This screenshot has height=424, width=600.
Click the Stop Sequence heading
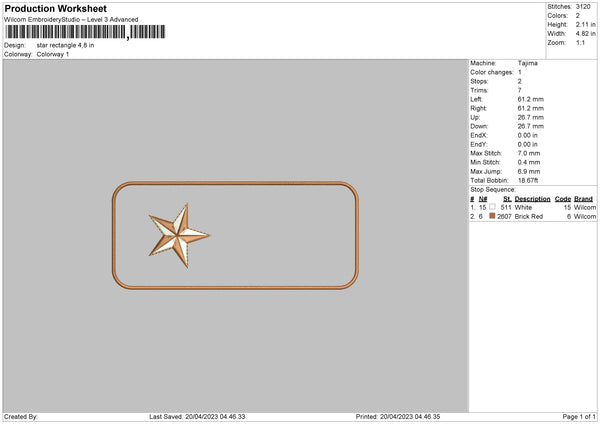click(493, 189)
